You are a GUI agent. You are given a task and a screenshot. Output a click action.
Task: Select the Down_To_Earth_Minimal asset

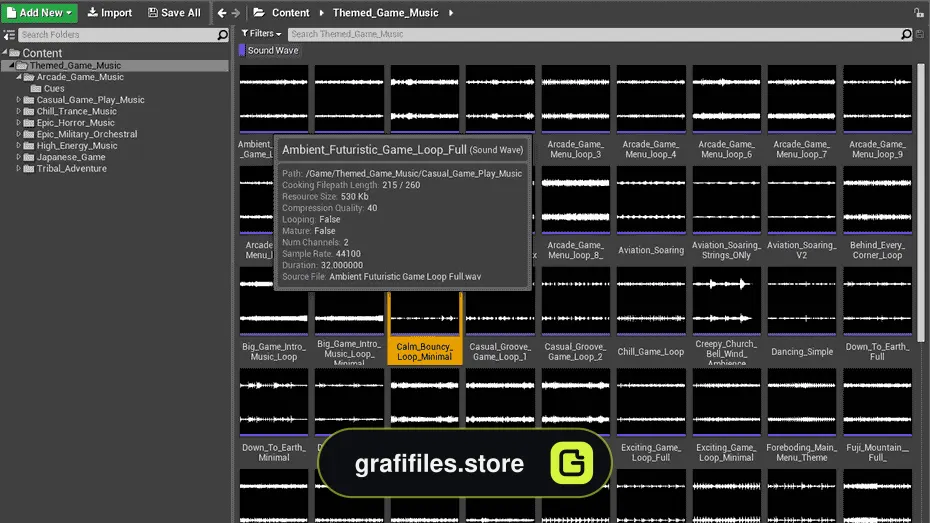tap(273, 416)
